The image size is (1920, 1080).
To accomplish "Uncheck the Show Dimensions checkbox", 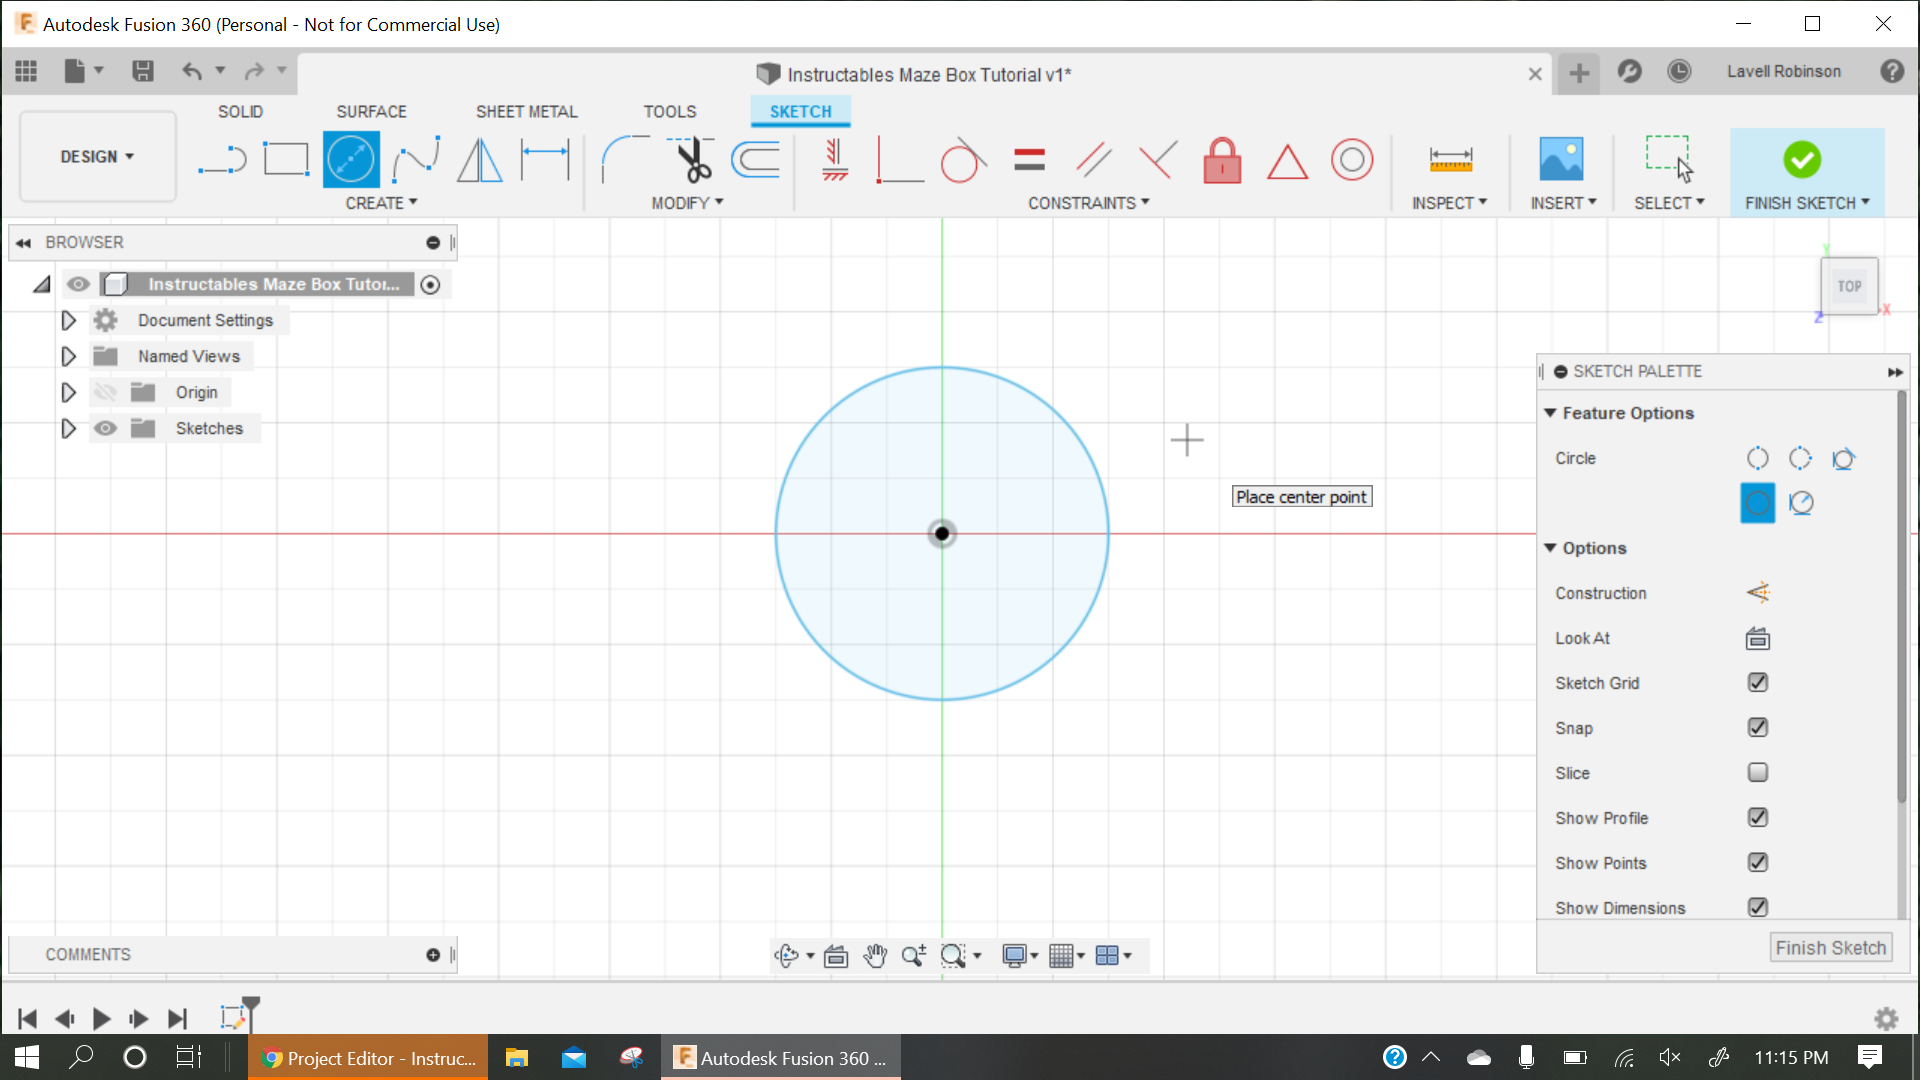I will coord(1758,907).
